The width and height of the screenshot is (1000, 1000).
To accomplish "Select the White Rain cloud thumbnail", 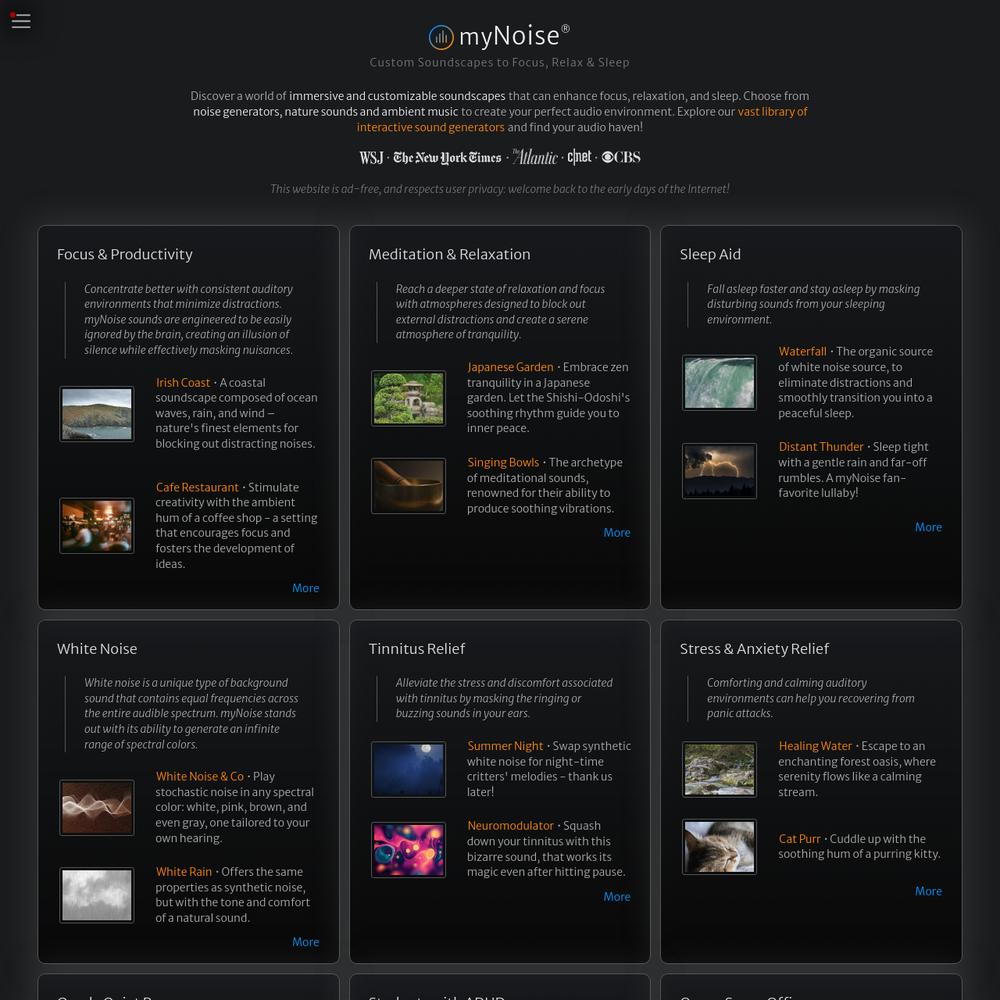I will 97,895.
